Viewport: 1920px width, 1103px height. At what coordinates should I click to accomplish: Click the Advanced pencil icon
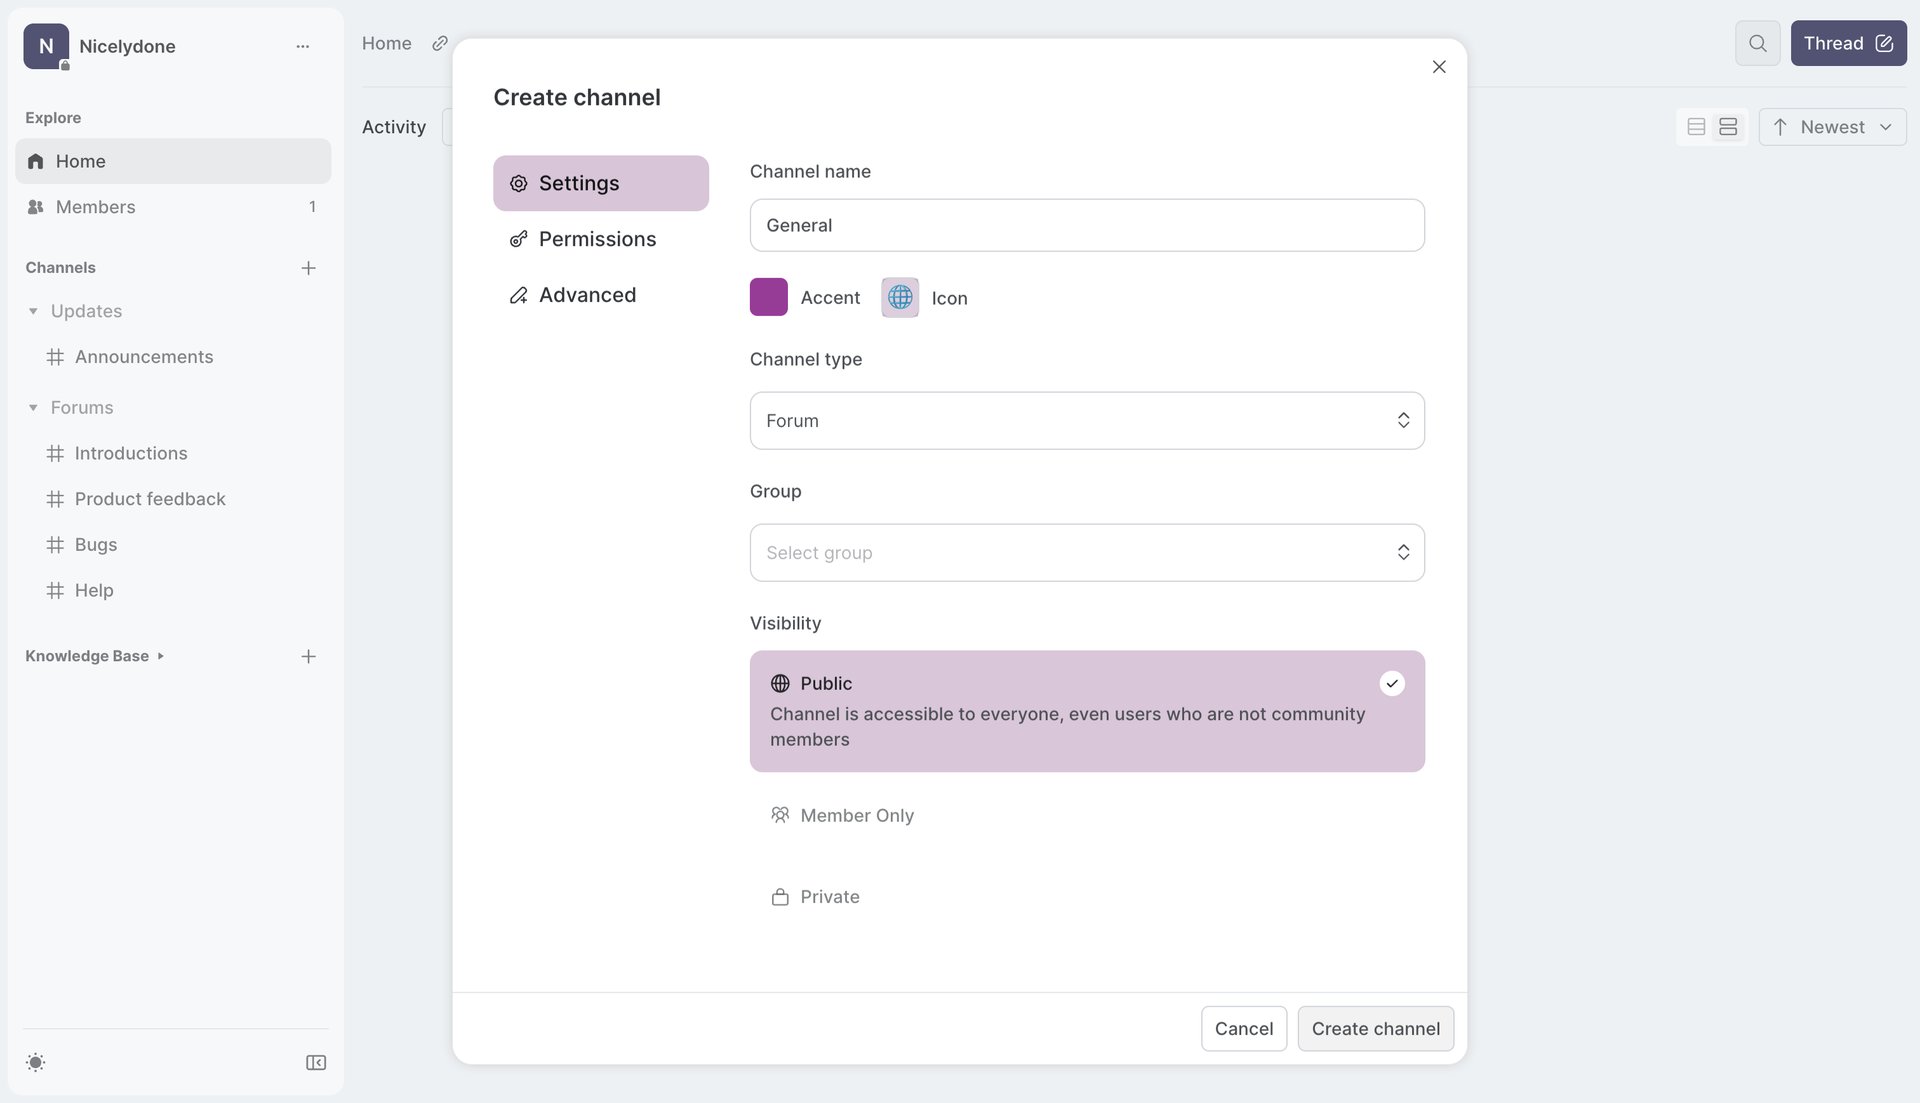(519, 295)
